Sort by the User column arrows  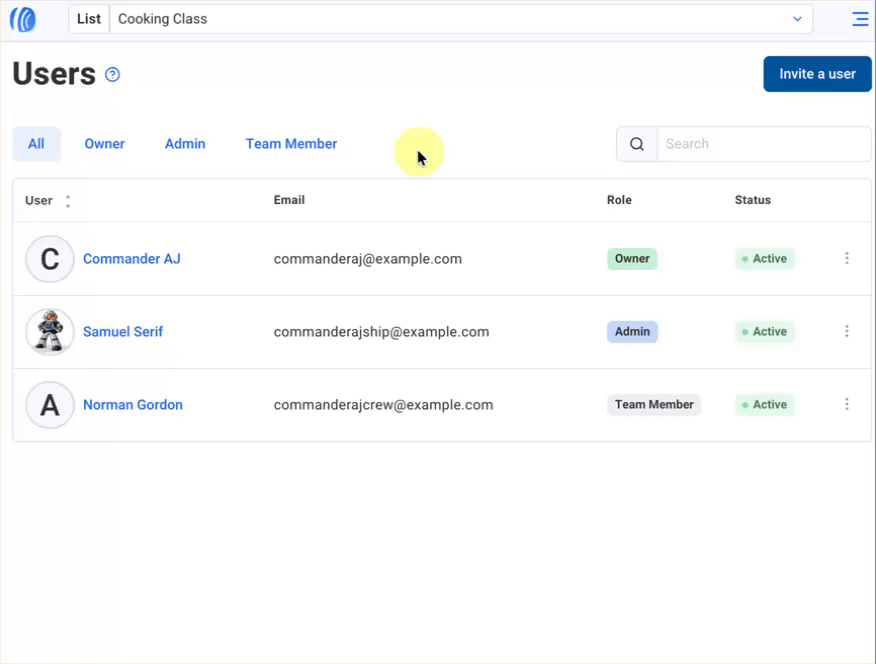pyautogui.click(x=68, y=201)
